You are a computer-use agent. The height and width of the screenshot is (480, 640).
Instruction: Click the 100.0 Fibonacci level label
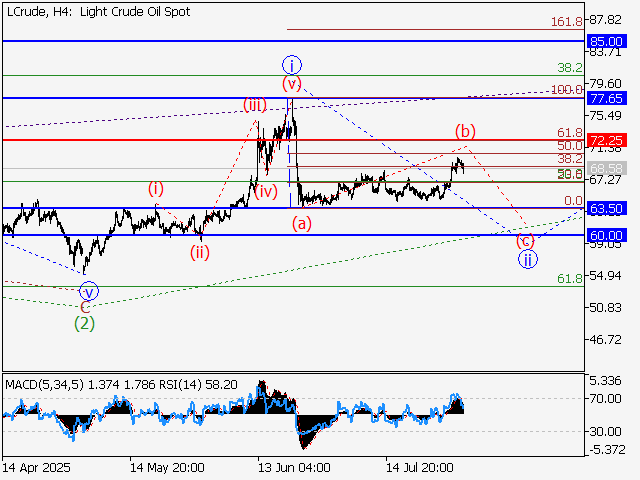coord(567,90)
